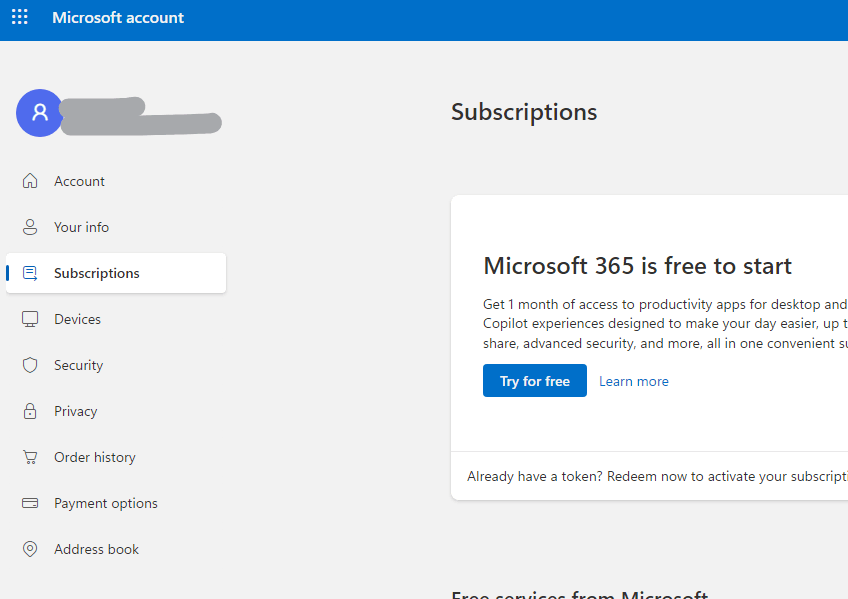Click the Payment options card icon
Image resolution: width=848 pixels, height=599 pixels.
(x=30, y=503)
